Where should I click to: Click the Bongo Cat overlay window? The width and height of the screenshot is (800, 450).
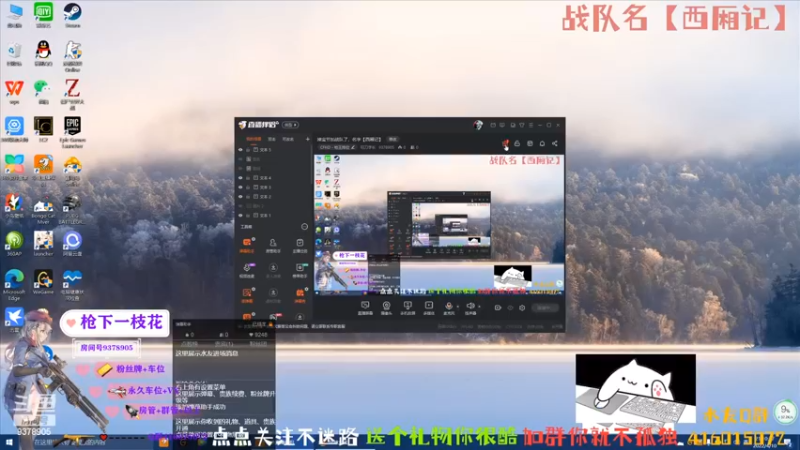pos(635,389)
